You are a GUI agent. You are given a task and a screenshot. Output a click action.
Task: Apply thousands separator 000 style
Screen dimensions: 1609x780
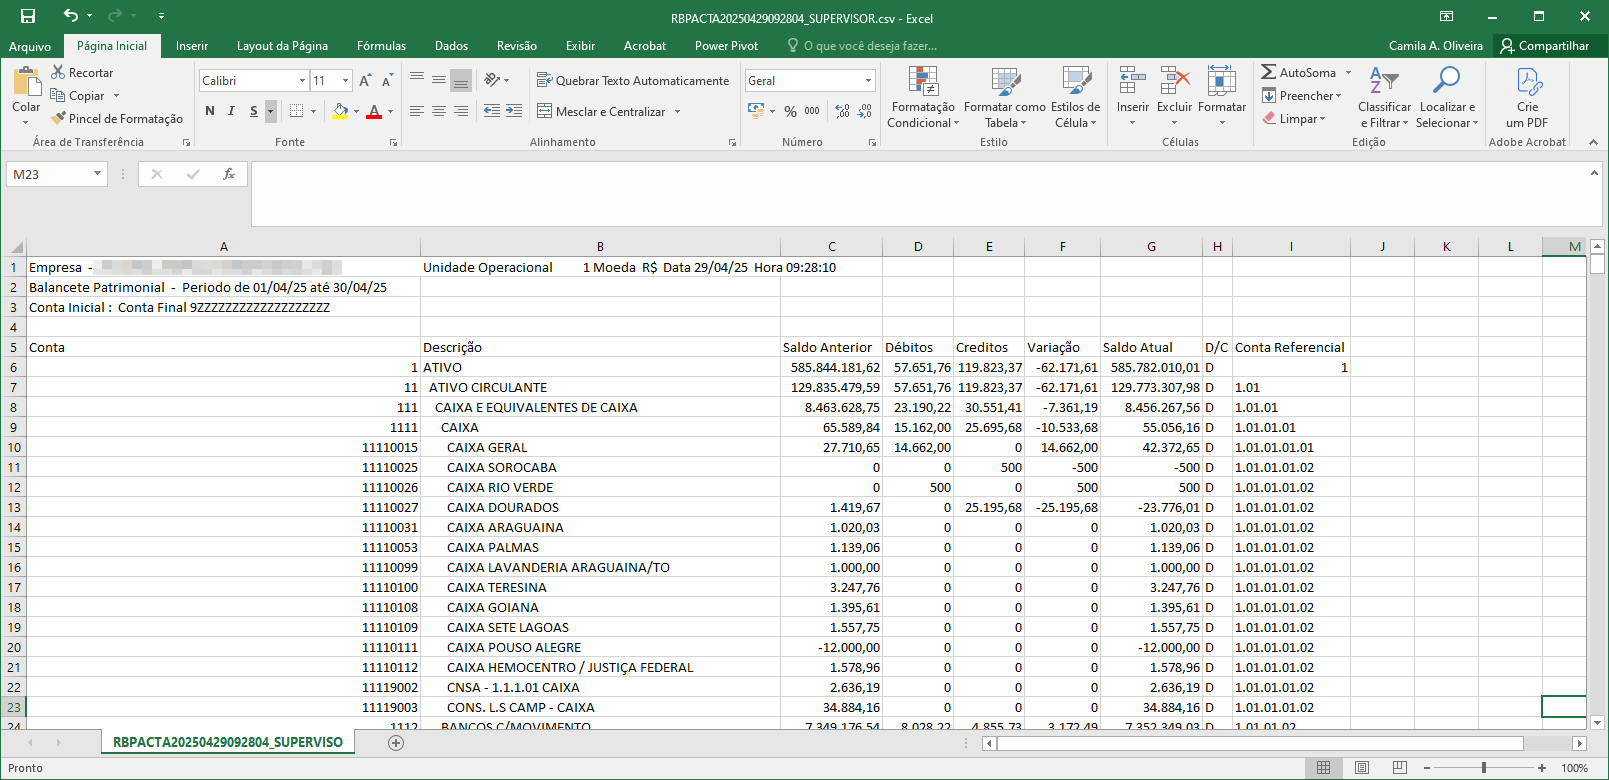click(x=812, y=111)
